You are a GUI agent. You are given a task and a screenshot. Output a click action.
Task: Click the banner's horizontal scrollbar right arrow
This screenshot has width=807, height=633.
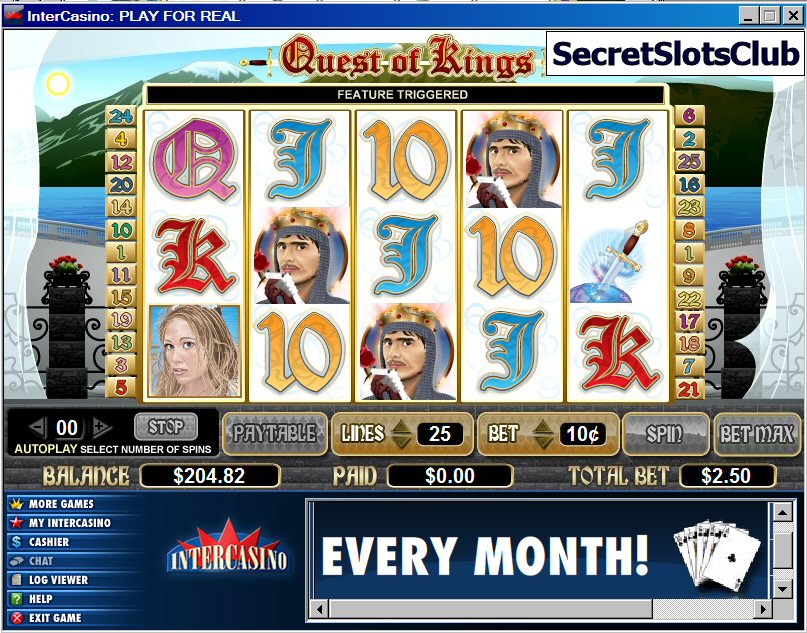click(762, 609)
